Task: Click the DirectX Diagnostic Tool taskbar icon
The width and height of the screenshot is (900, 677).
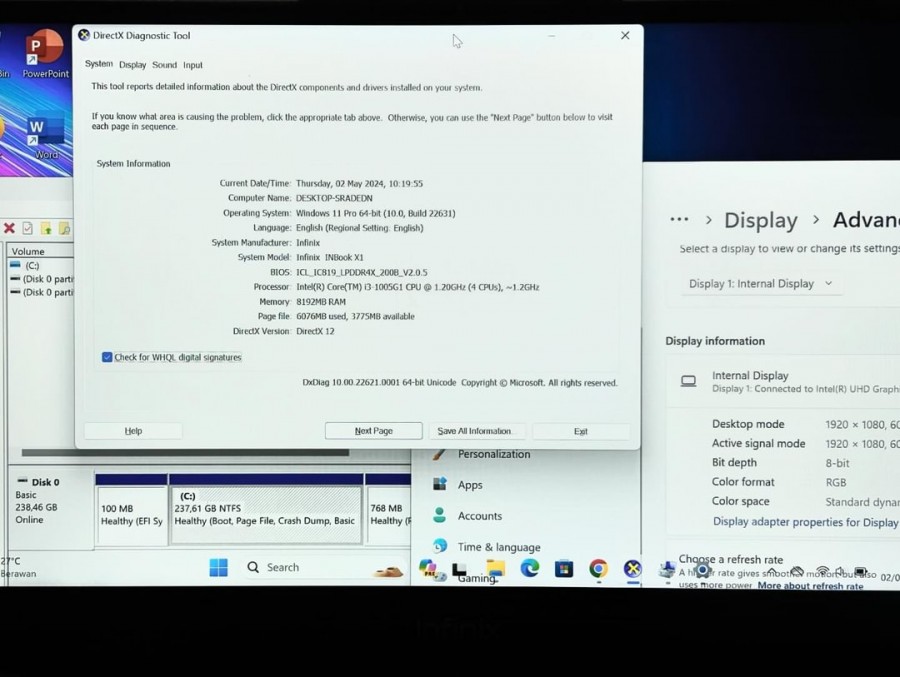Action: [632, 568]
